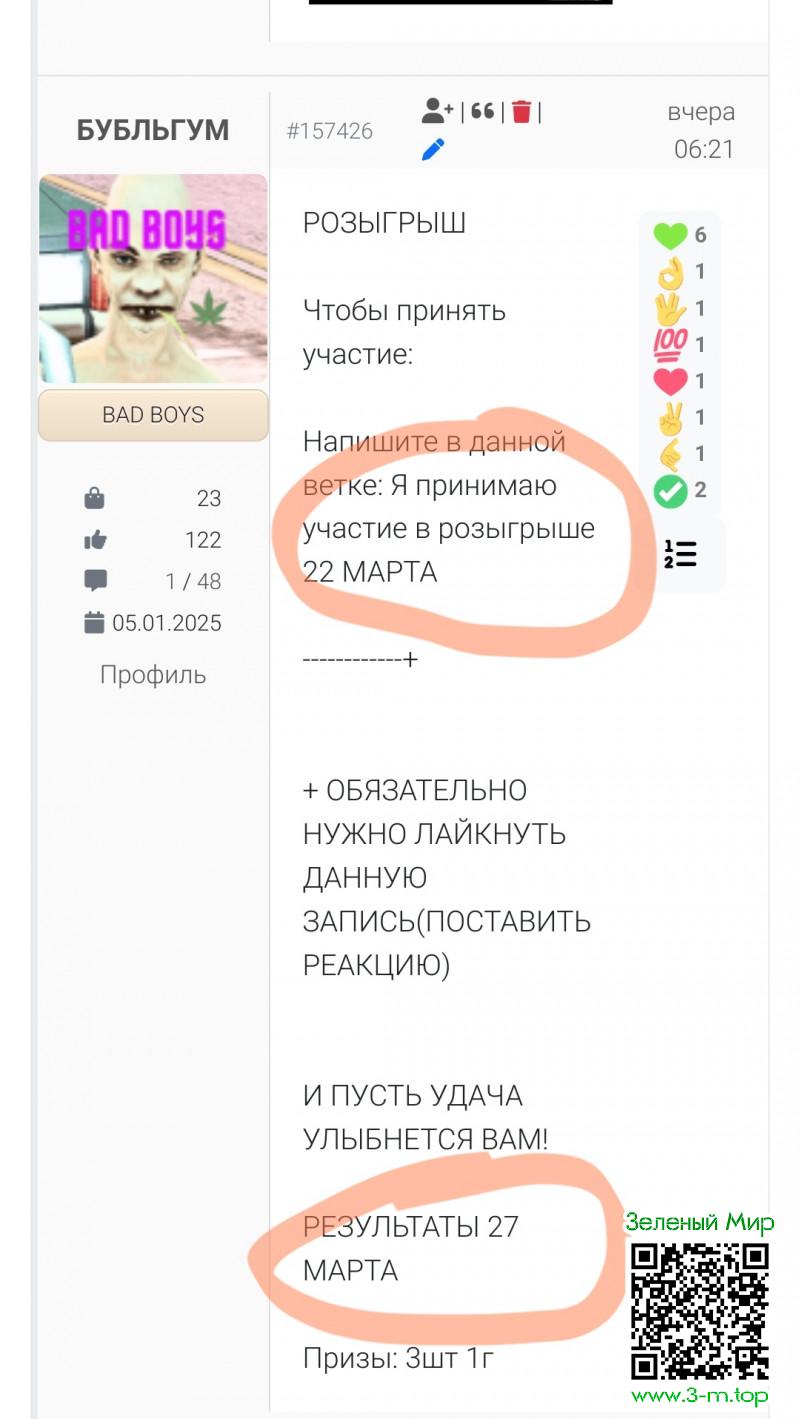Select the pointing finger reaction
800x1419 pixels.
(670, 453)
